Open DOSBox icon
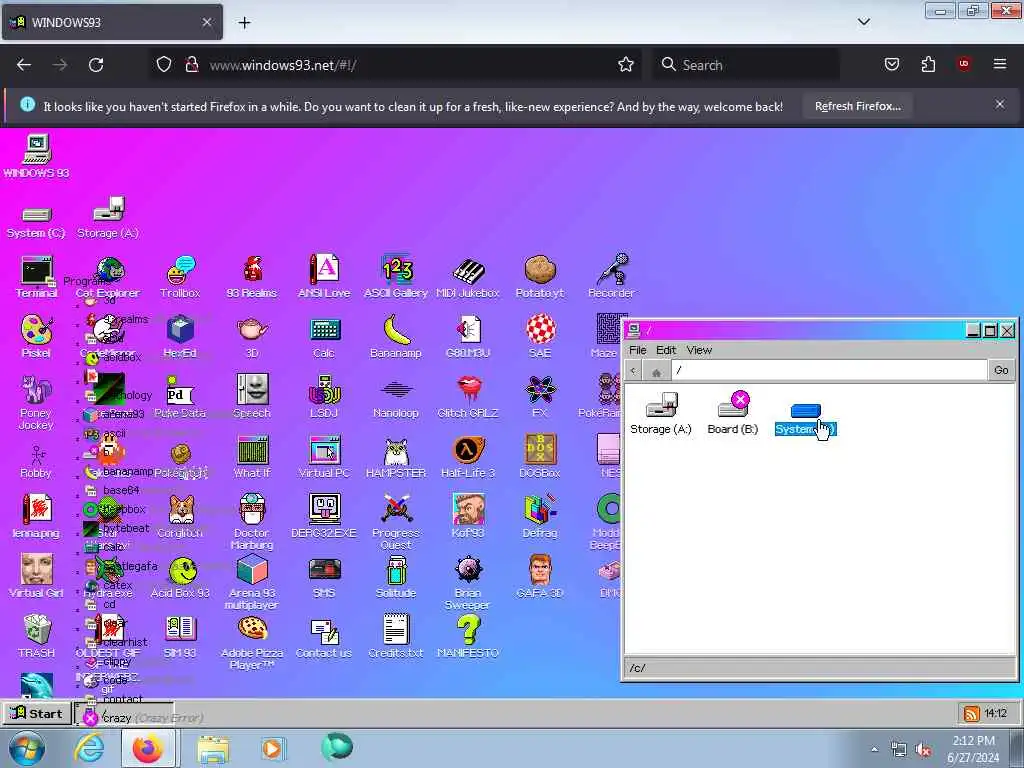This screenshot has height=768, width=1024. pos(539,456)
